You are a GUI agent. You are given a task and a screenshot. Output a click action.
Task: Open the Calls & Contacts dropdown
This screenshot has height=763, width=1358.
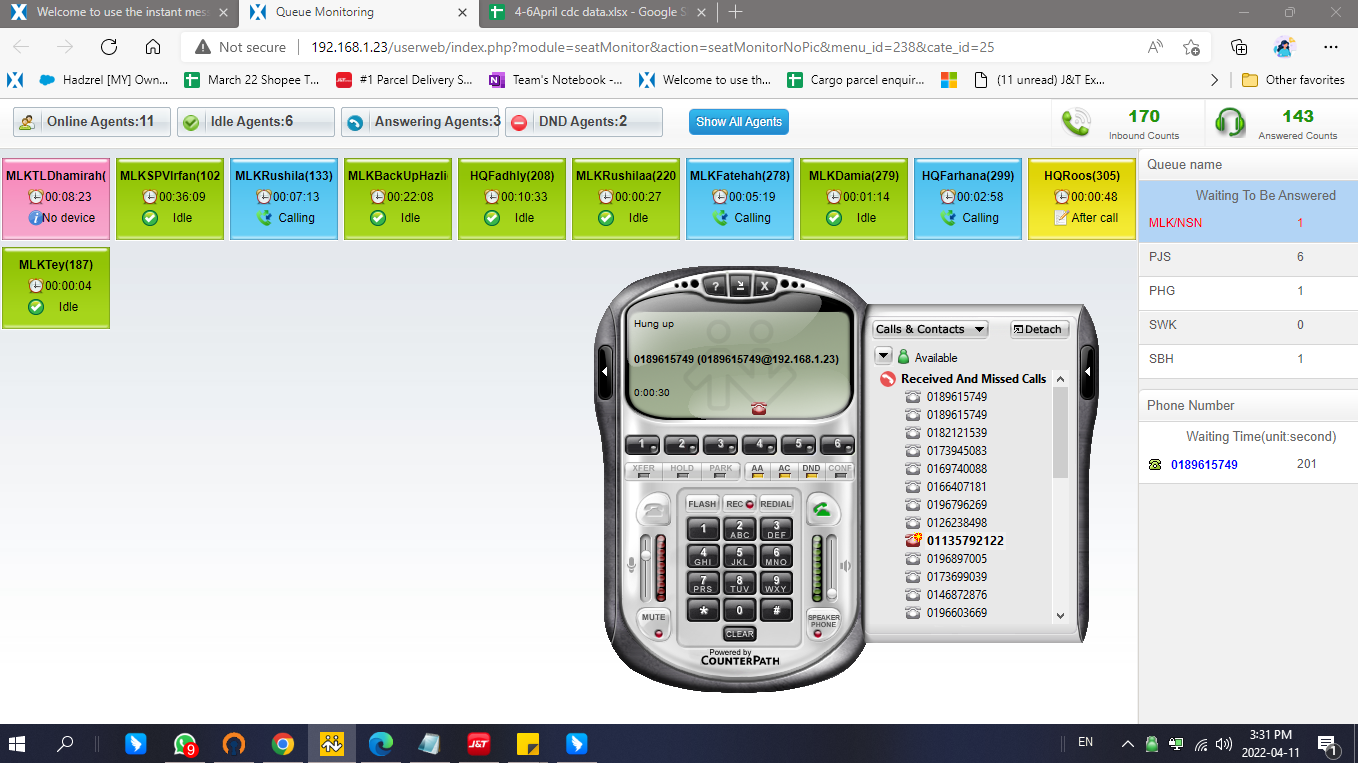(x=929, y=329)
